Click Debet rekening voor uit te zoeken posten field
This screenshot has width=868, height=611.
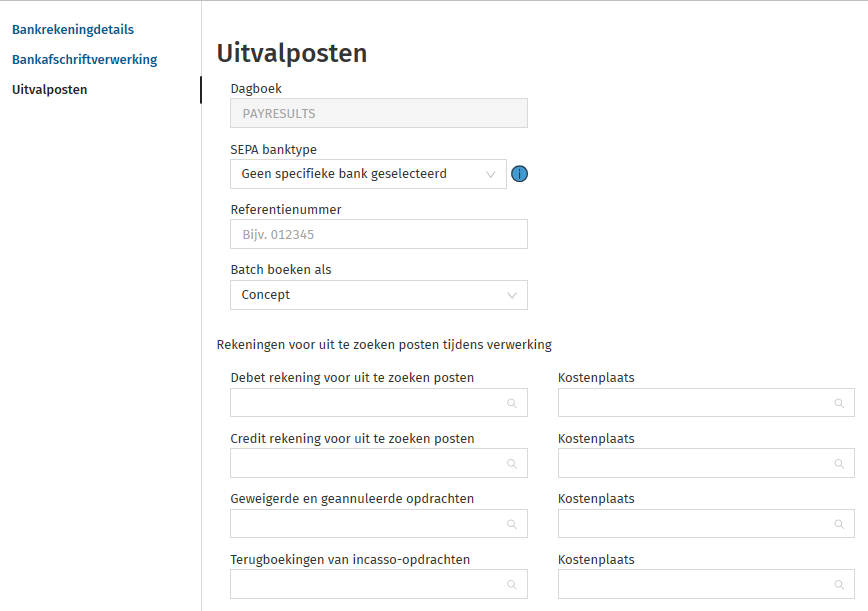point(365,403)
